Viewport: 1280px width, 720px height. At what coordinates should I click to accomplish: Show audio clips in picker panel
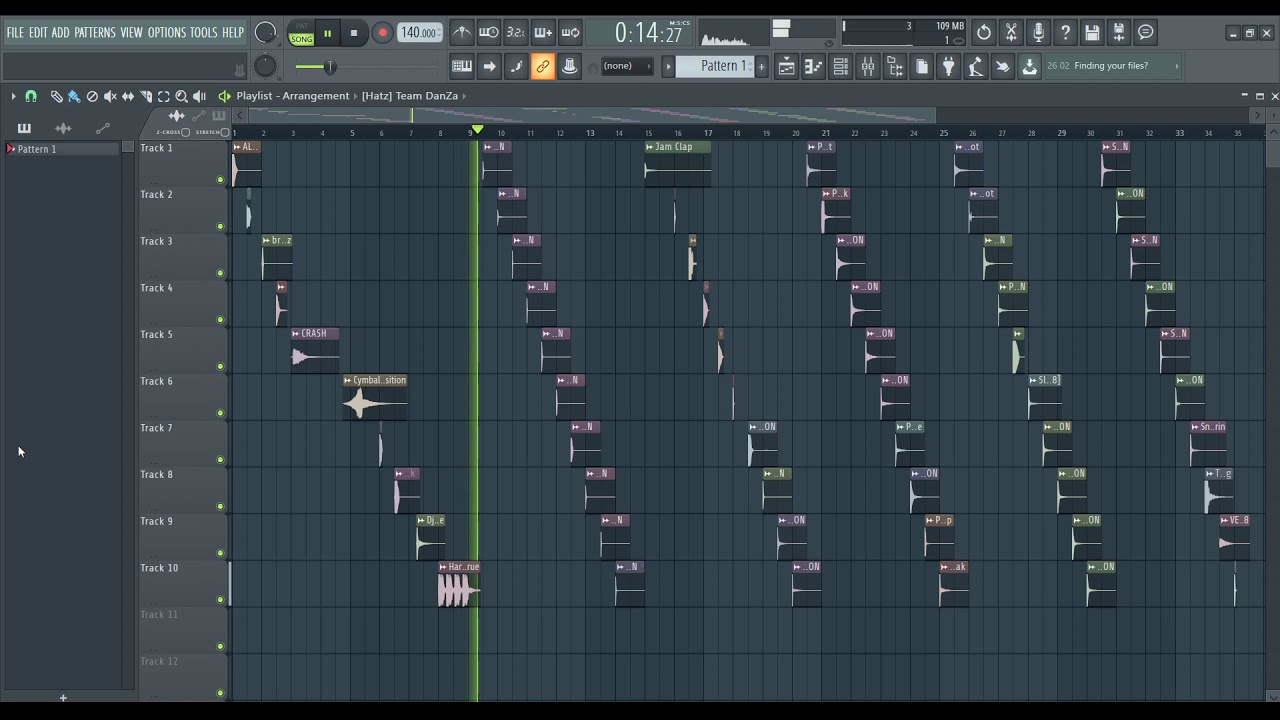click(63, 128)
